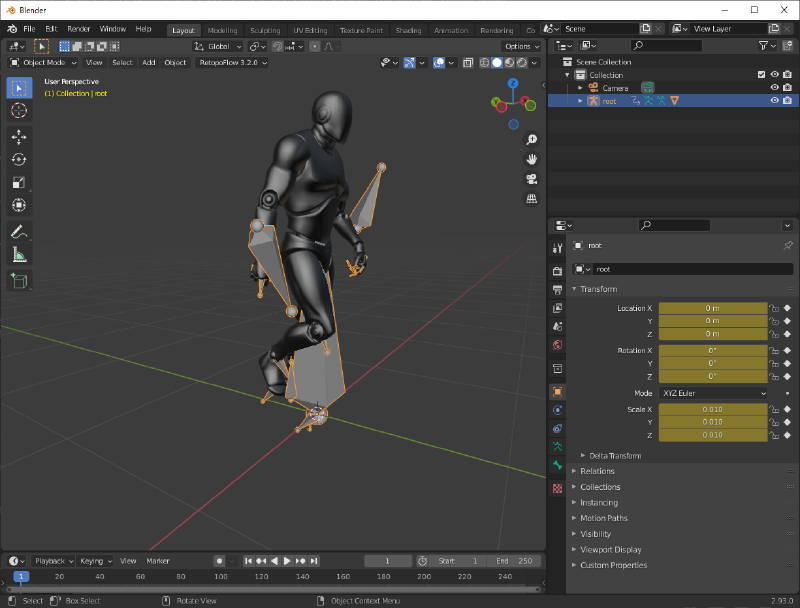Expand the root item in outliner
The image size is (800, 608).
(580, 101)
